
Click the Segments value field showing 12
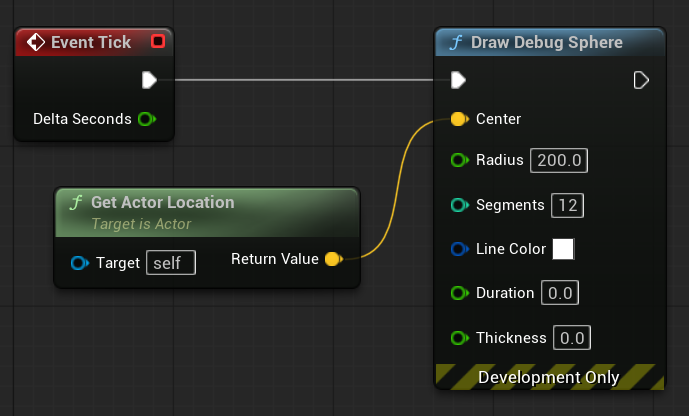[x=568, y=205]
